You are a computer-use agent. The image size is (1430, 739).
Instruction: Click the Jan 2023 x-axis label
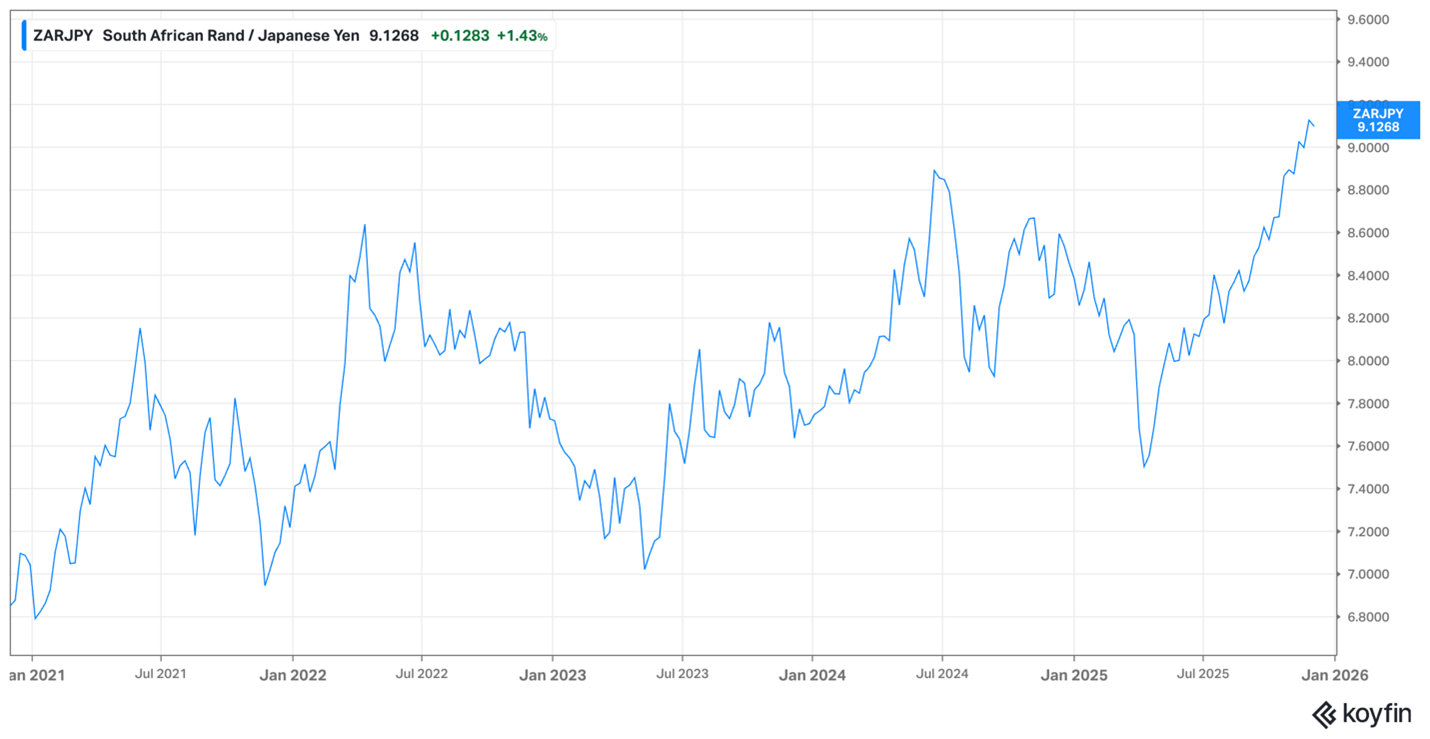pyautogui.click(x=552, y=675)
